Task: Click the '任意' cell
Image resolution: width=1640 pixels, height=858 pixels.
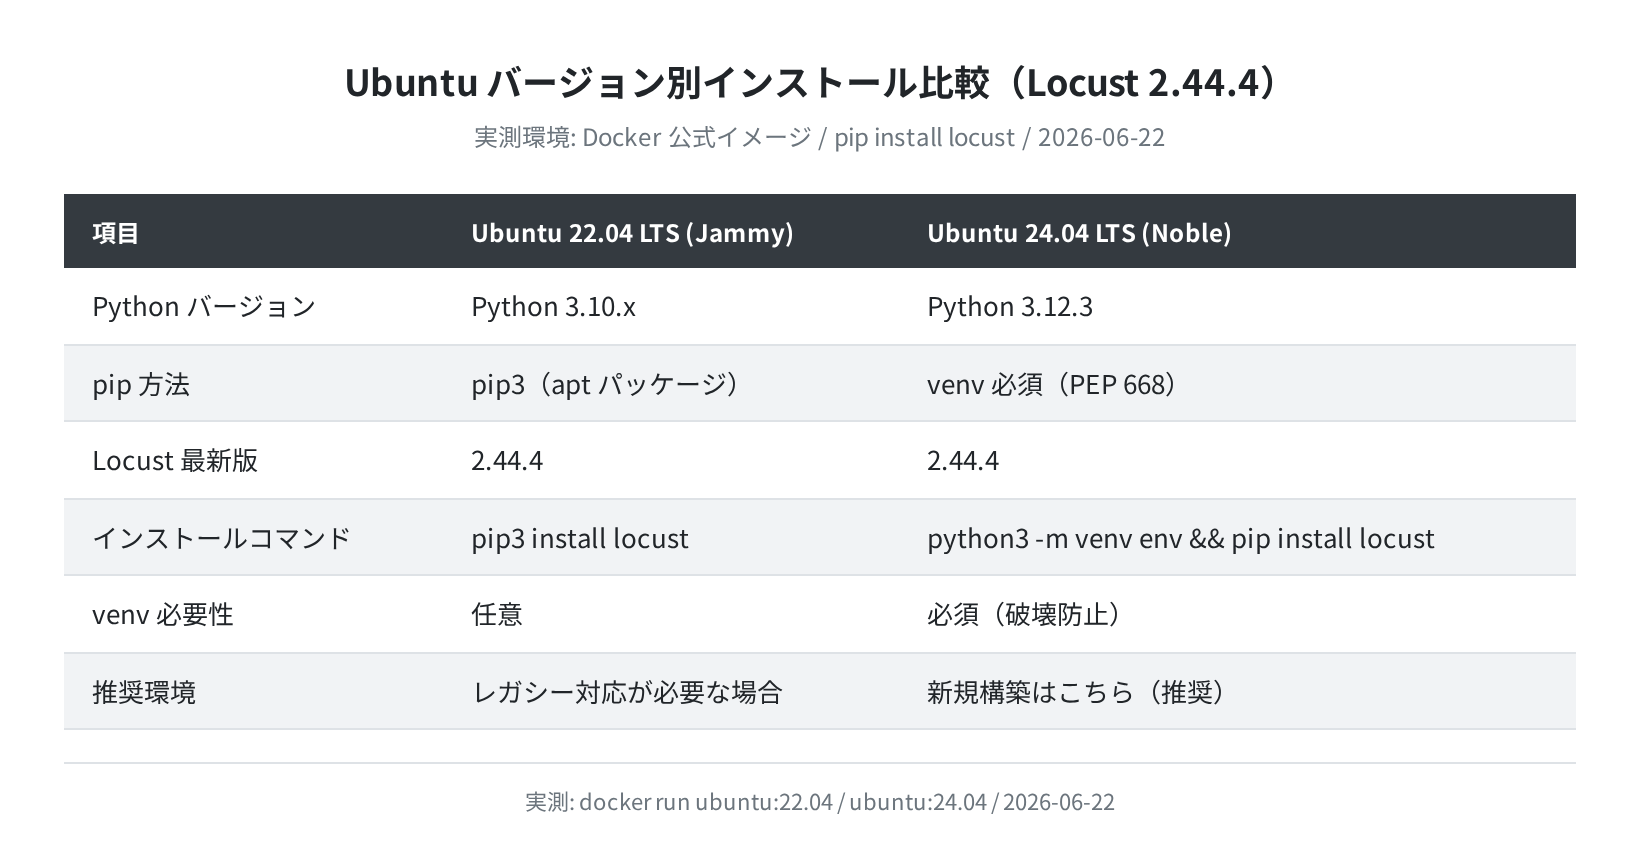Action: click(497, 614)
